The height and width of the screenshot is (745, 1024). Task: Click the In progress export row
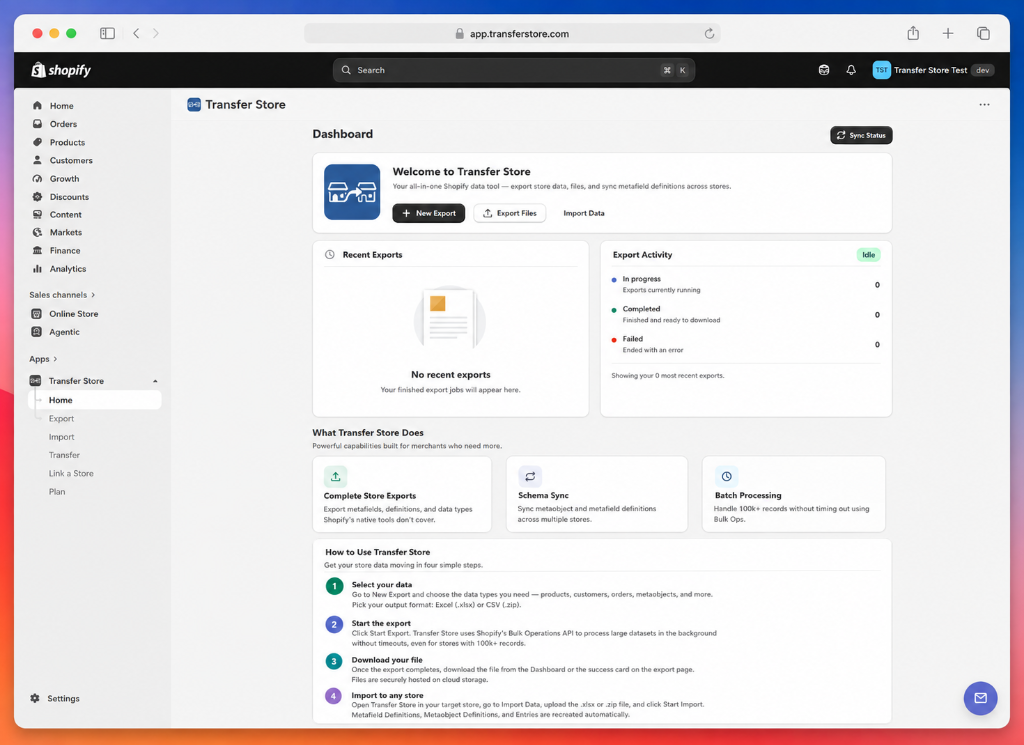[745, 284]
